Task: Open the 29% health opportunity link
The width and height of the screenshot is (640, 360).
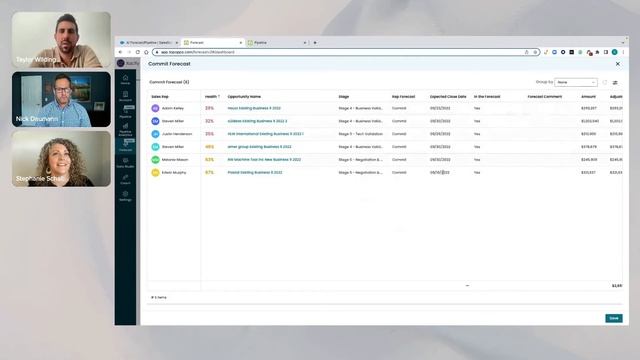Action: click(x=254, y=109)
